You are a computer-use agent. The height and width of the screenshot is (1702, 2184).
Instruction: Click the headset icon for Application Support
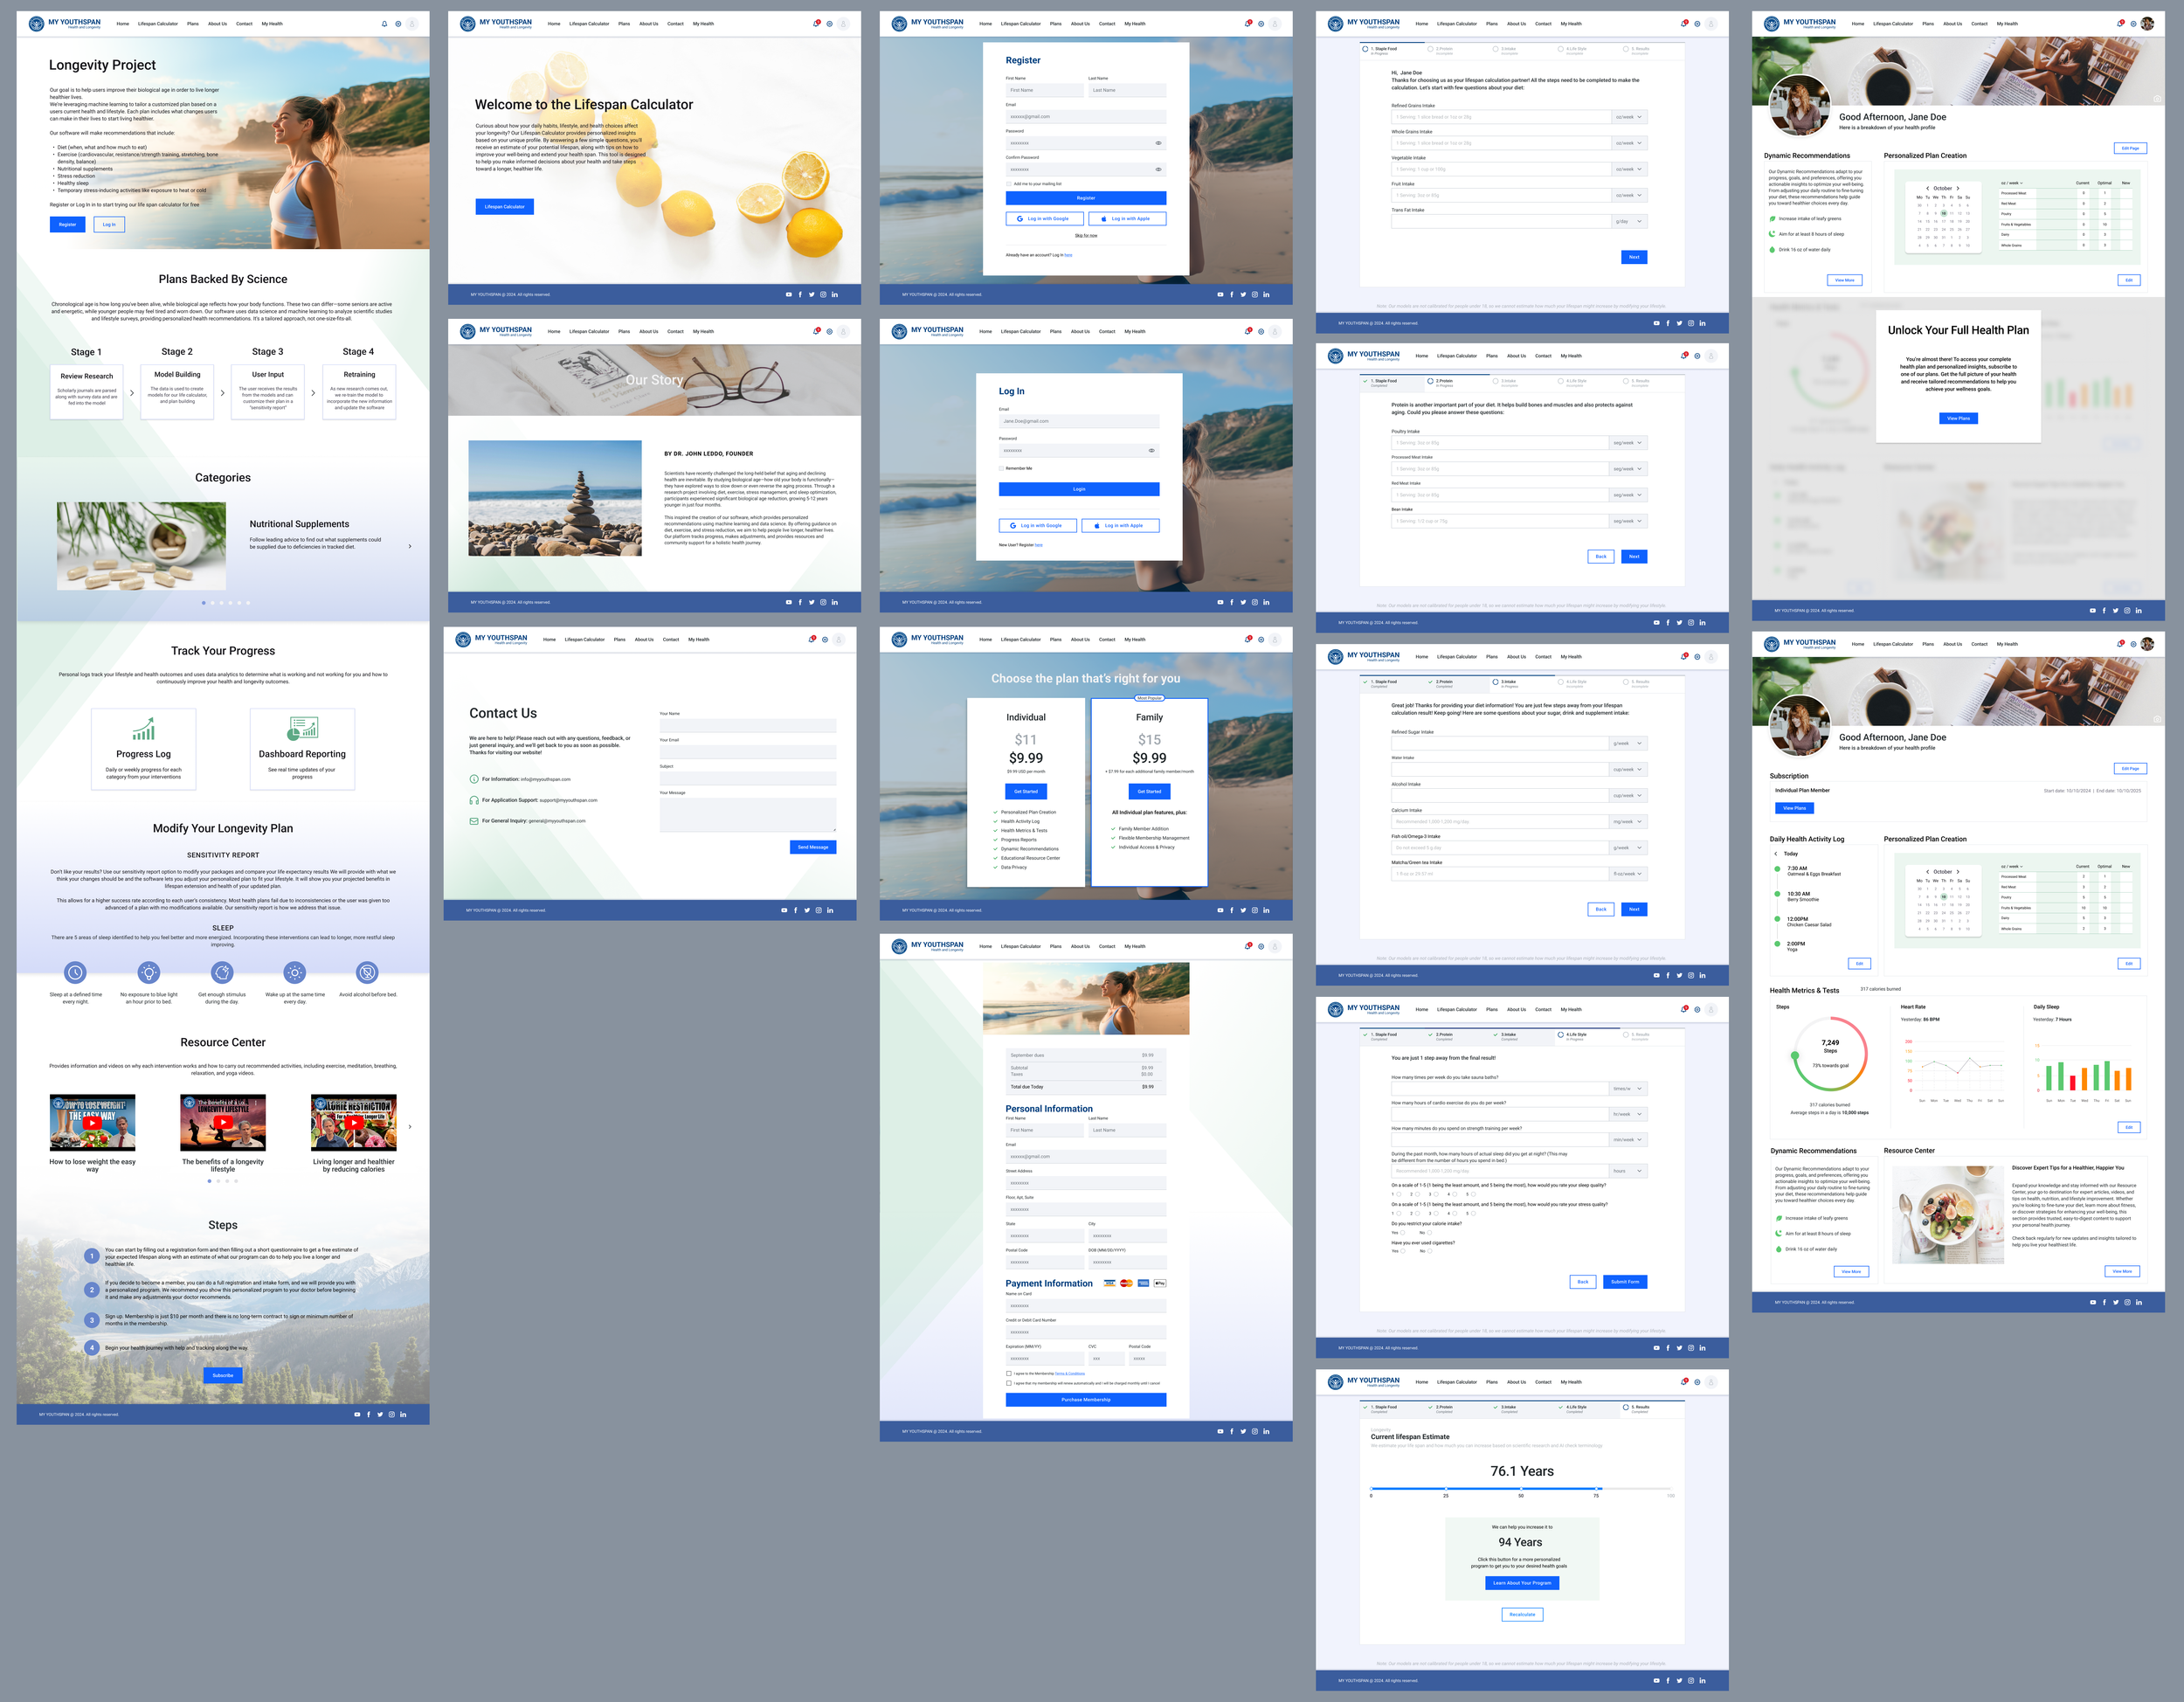474,800
